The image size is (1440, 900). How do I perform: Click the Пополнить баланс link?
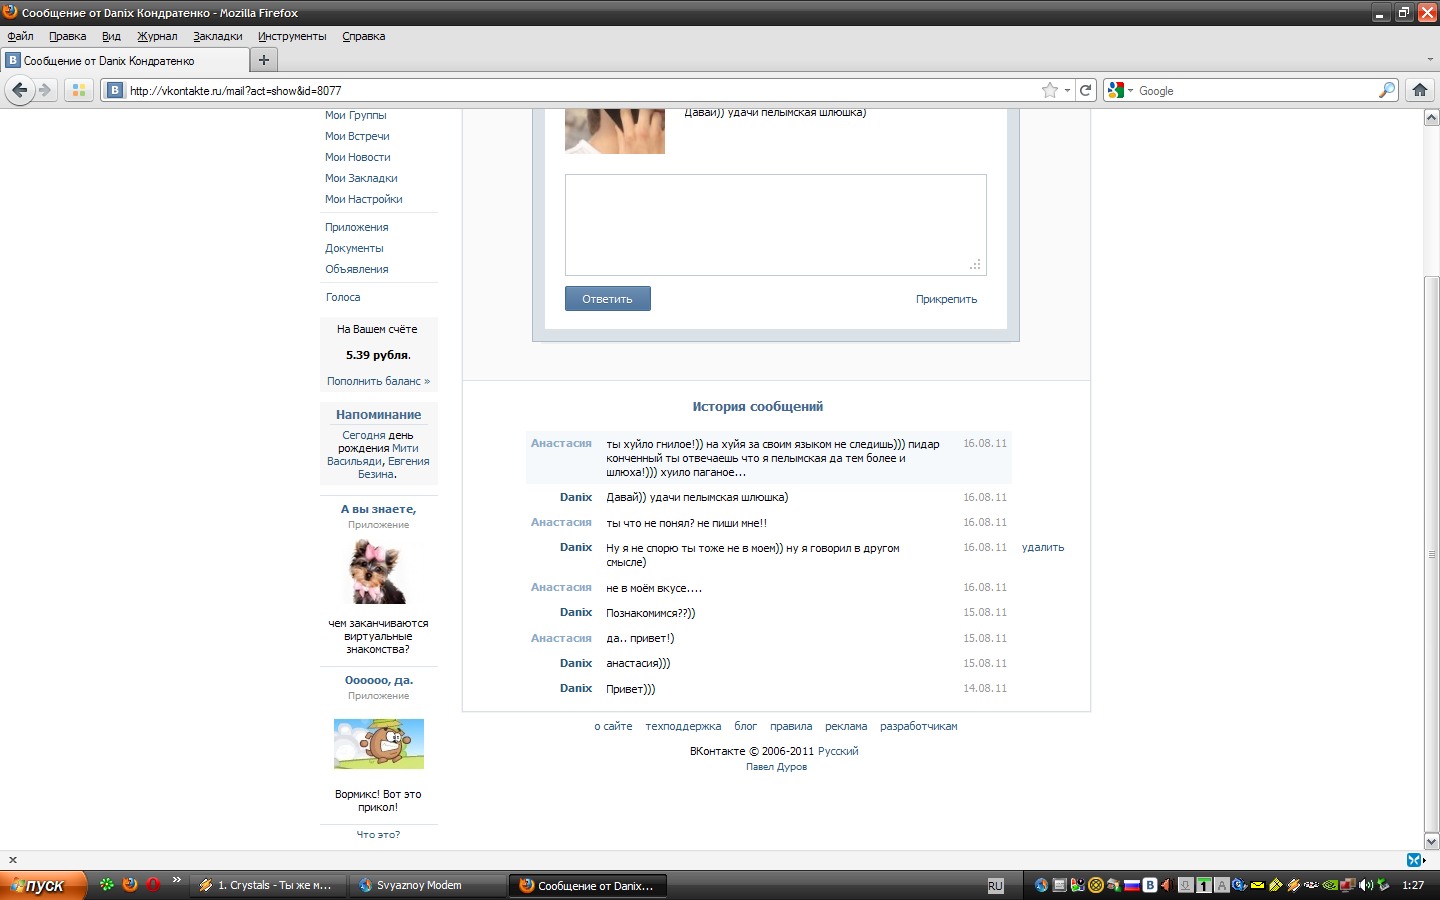(378, 381)
